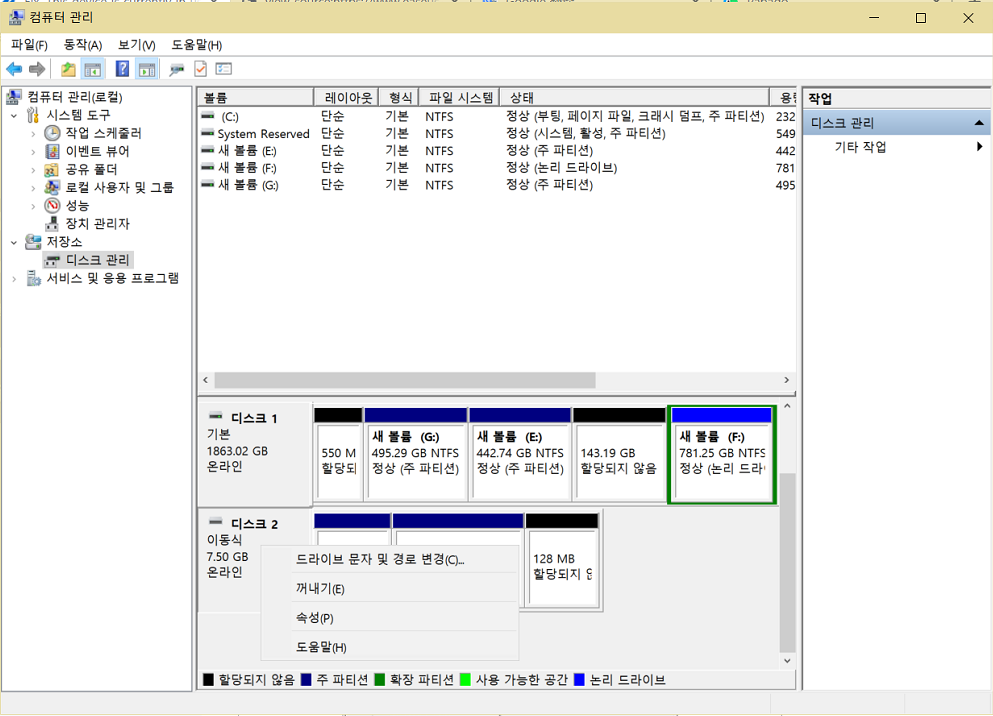The height and width of the screenshot is (716, 993).
Task: Toggle the Show/Hide Console Tree toolbar button
Action: pyautogui.click(x=93, y=69)
